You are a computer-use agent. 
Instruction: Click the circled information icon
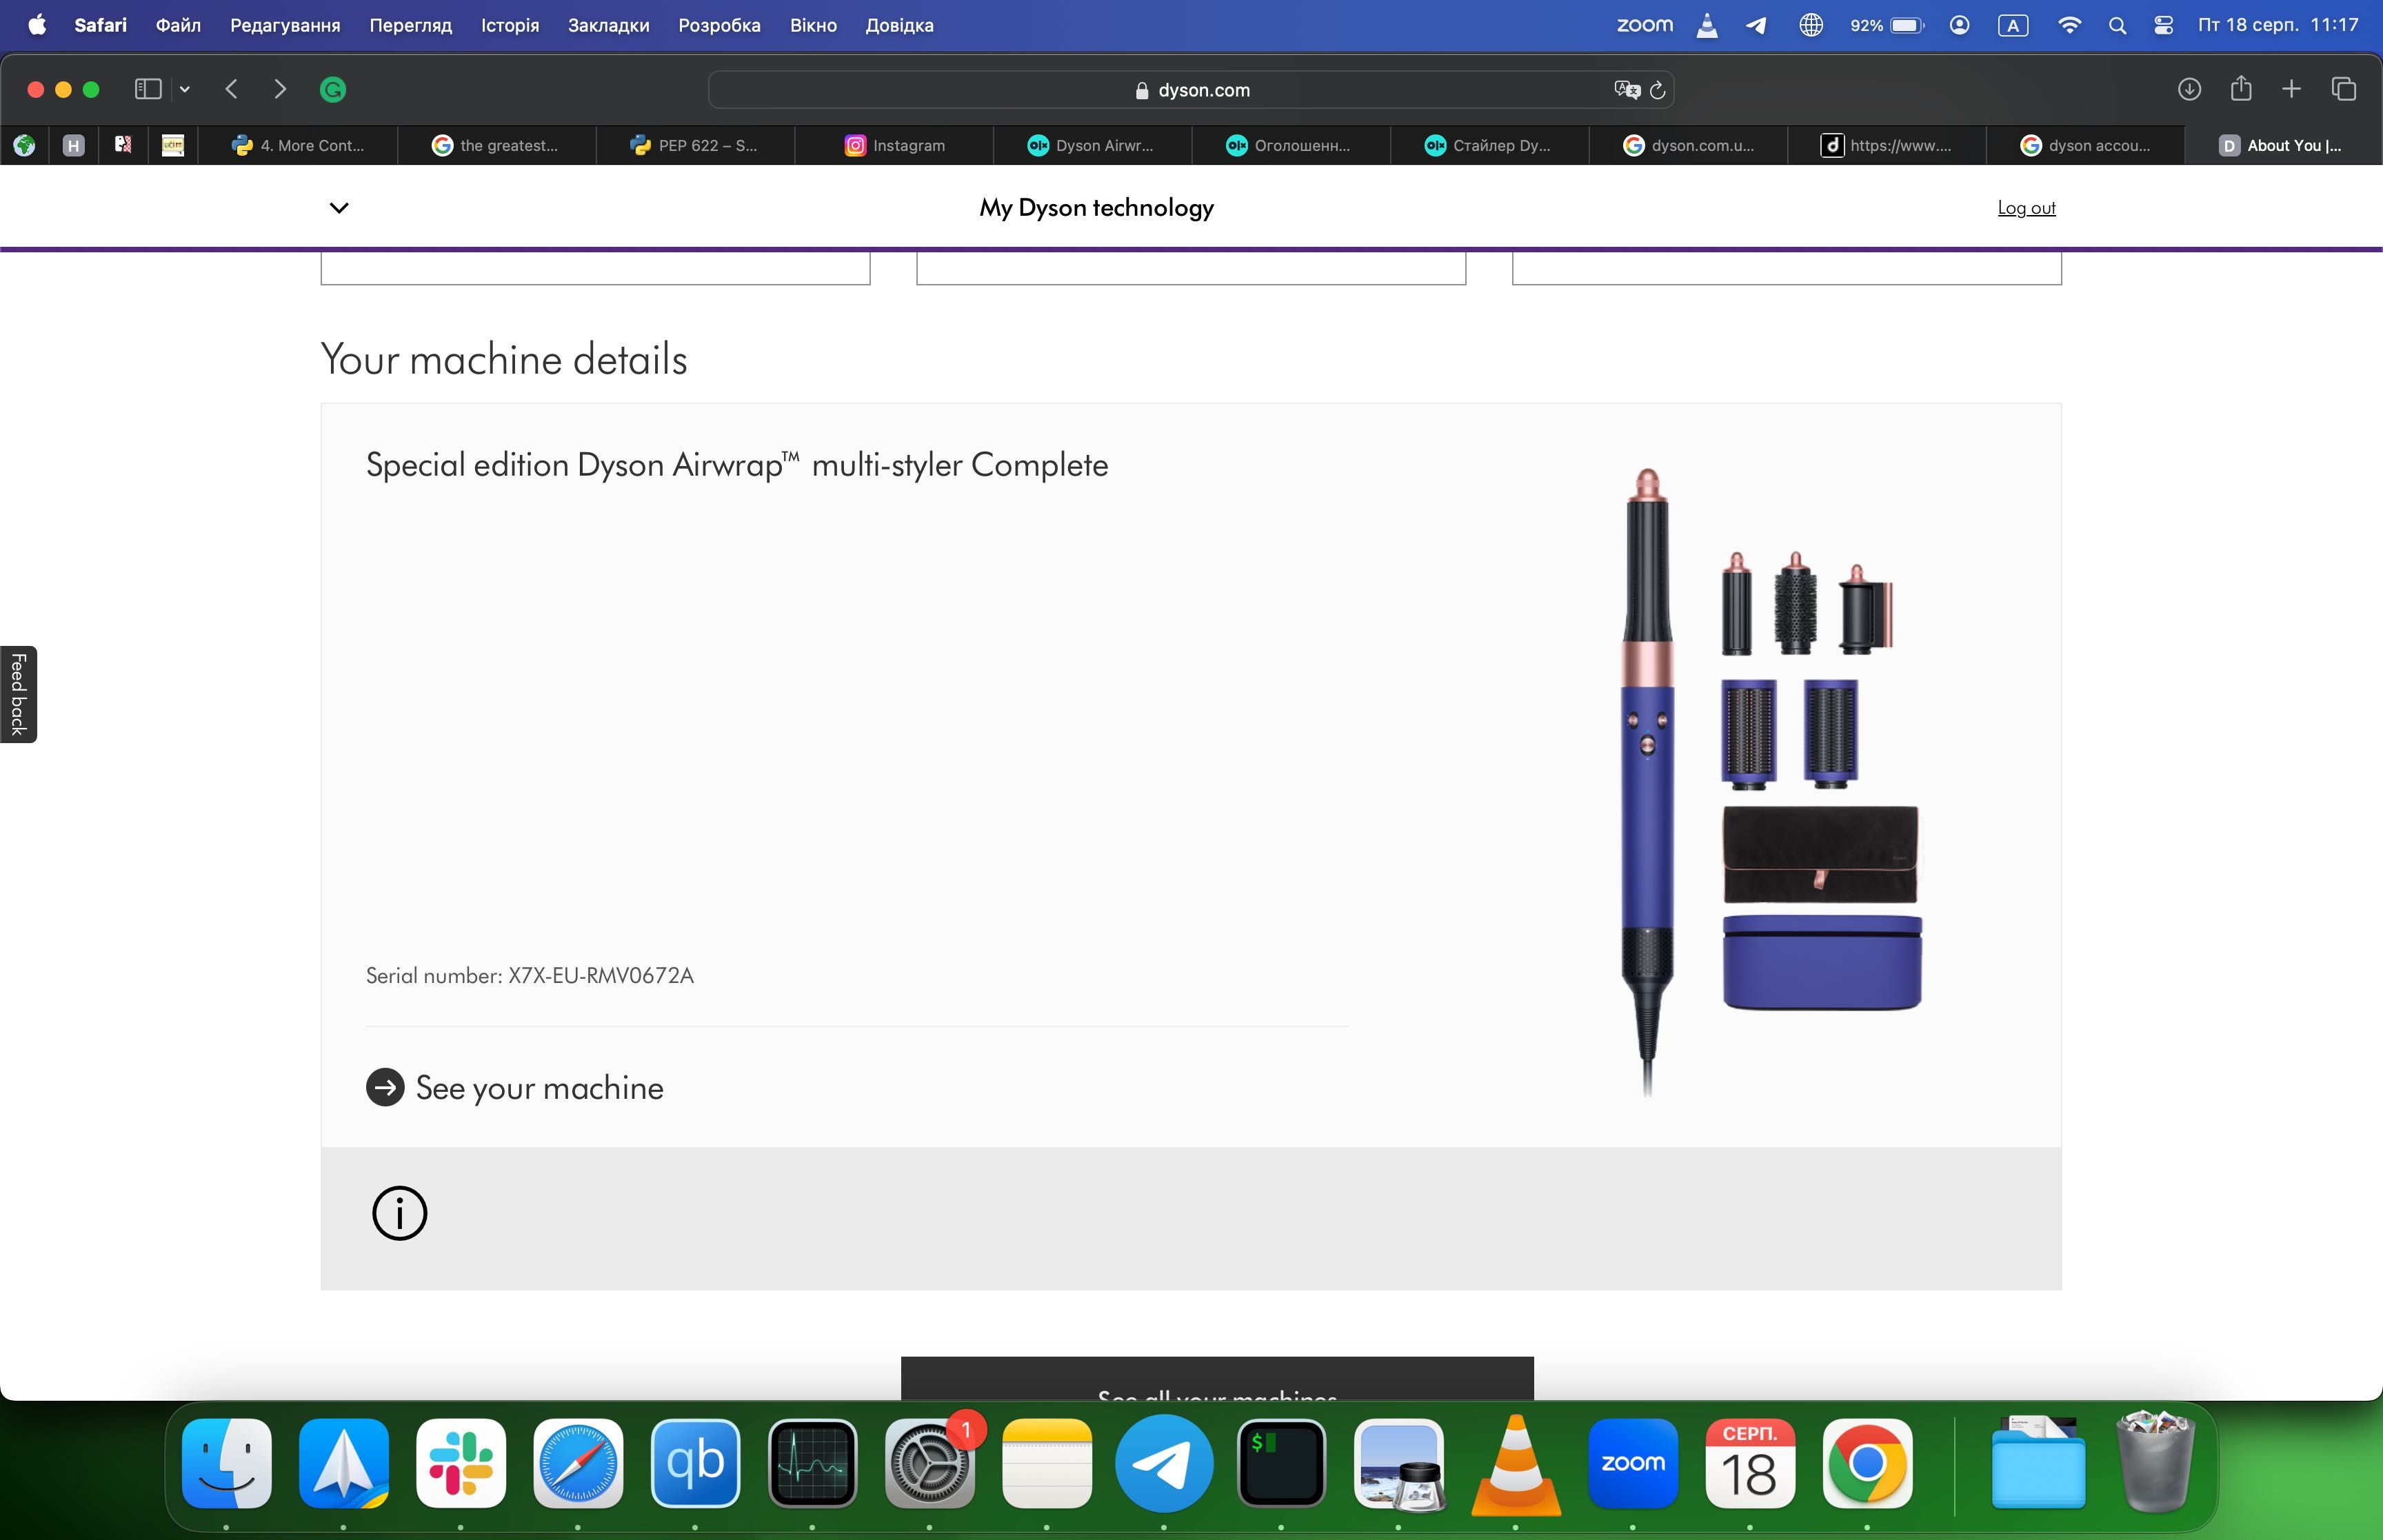tap(399, 1213)
